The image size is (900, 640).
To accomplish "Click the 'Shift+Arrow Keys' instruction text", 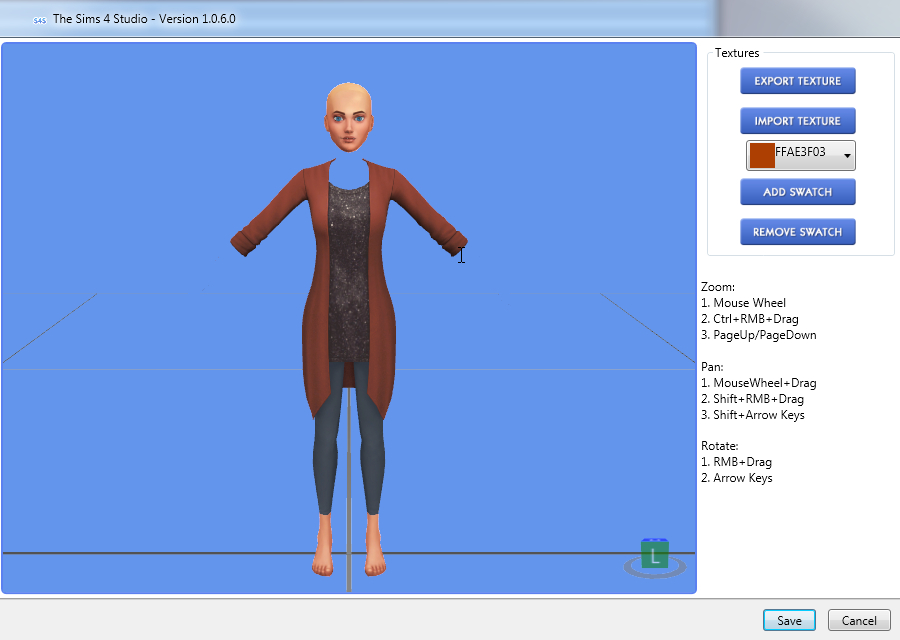I will pyautogui.click(x=759, y=415).
